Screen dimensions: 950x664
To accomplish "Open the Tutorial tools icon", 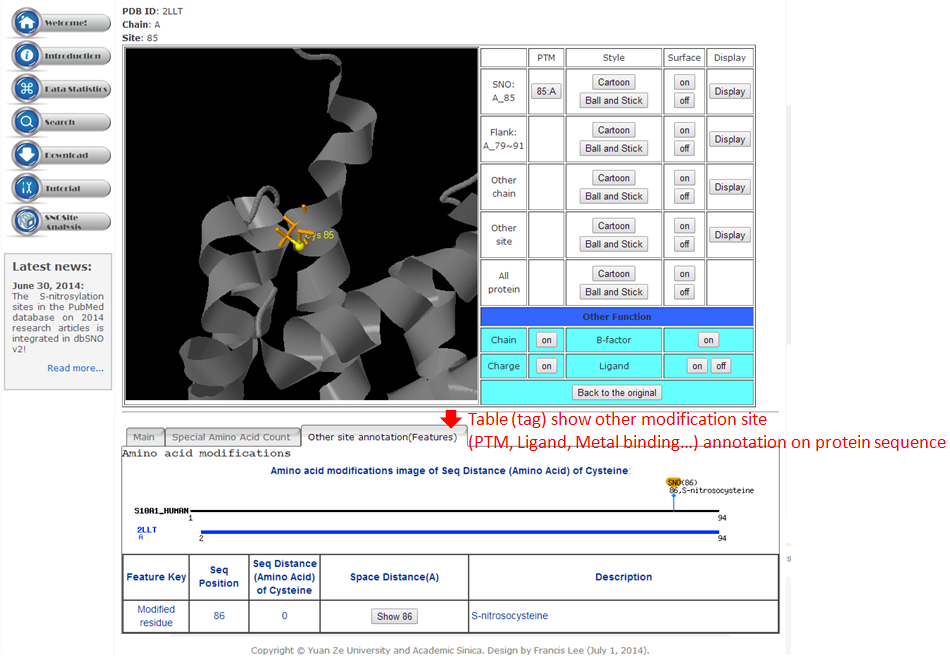I will [x=26, y=188].
